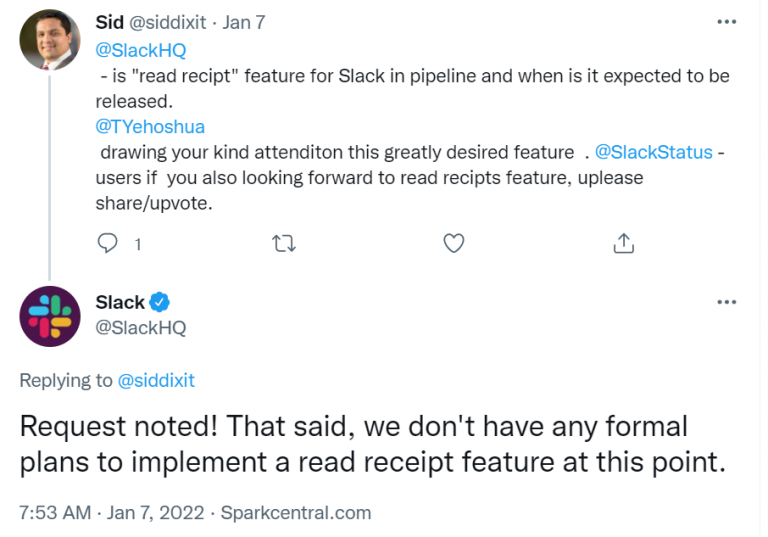
Task: Click Slack's verified badge
Action: pos(161,302)
